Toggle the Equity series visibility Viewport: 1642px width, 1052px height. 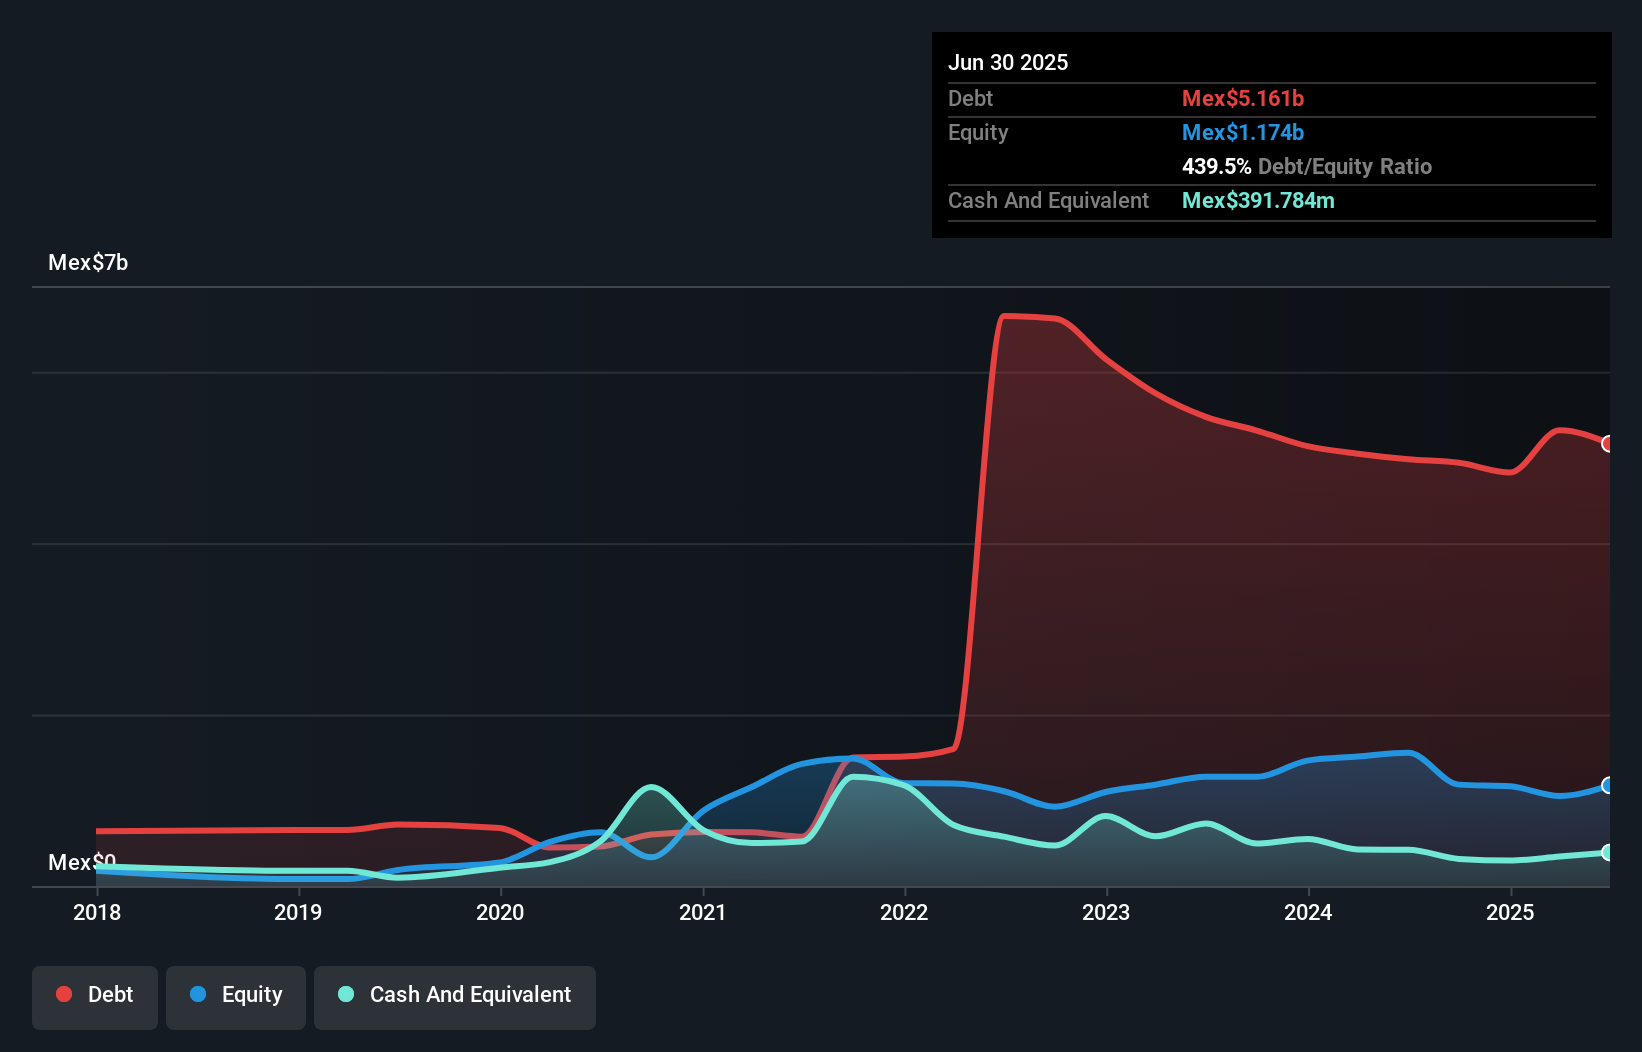(x=235, y=996)
